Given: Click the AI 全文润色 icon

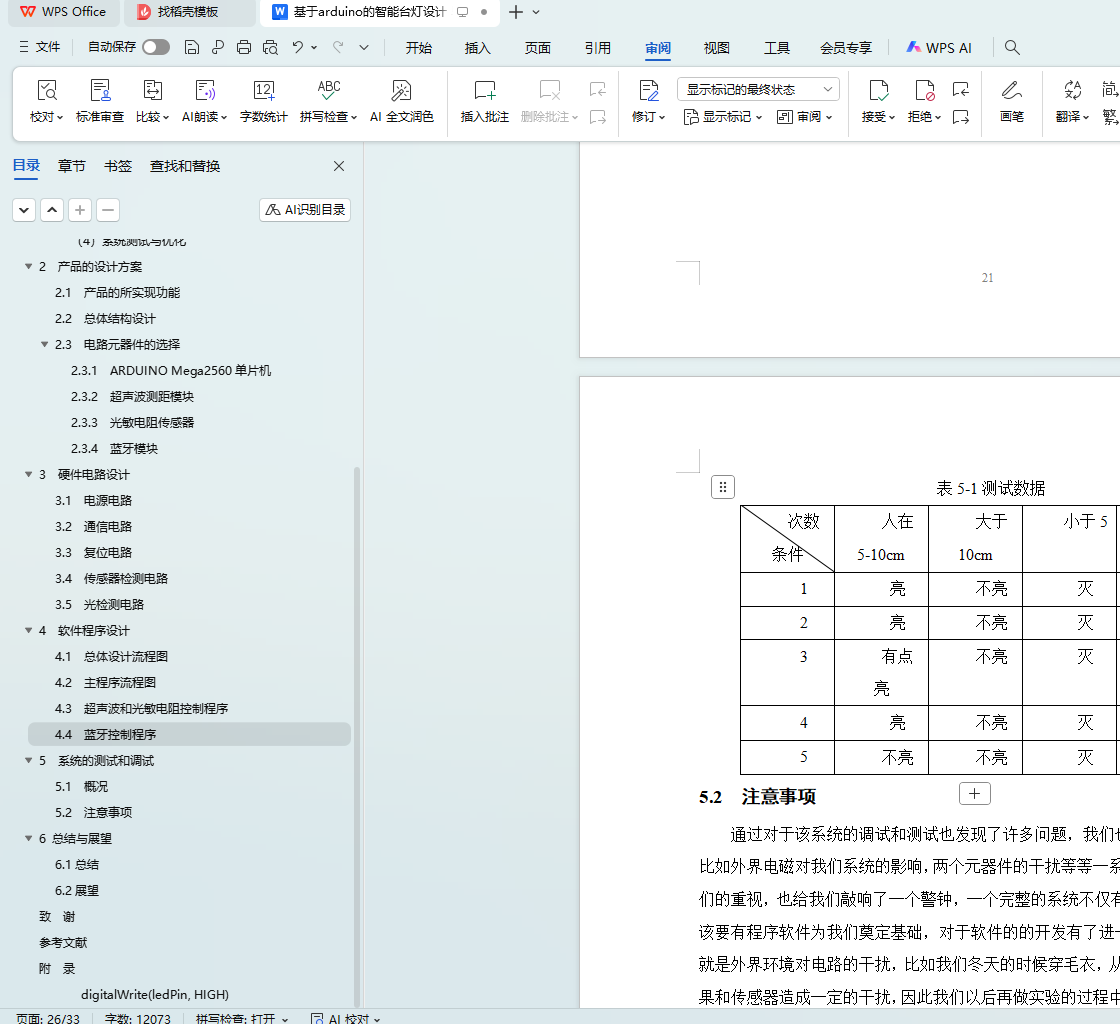Looking at the screenshot, I should [401, 92].
